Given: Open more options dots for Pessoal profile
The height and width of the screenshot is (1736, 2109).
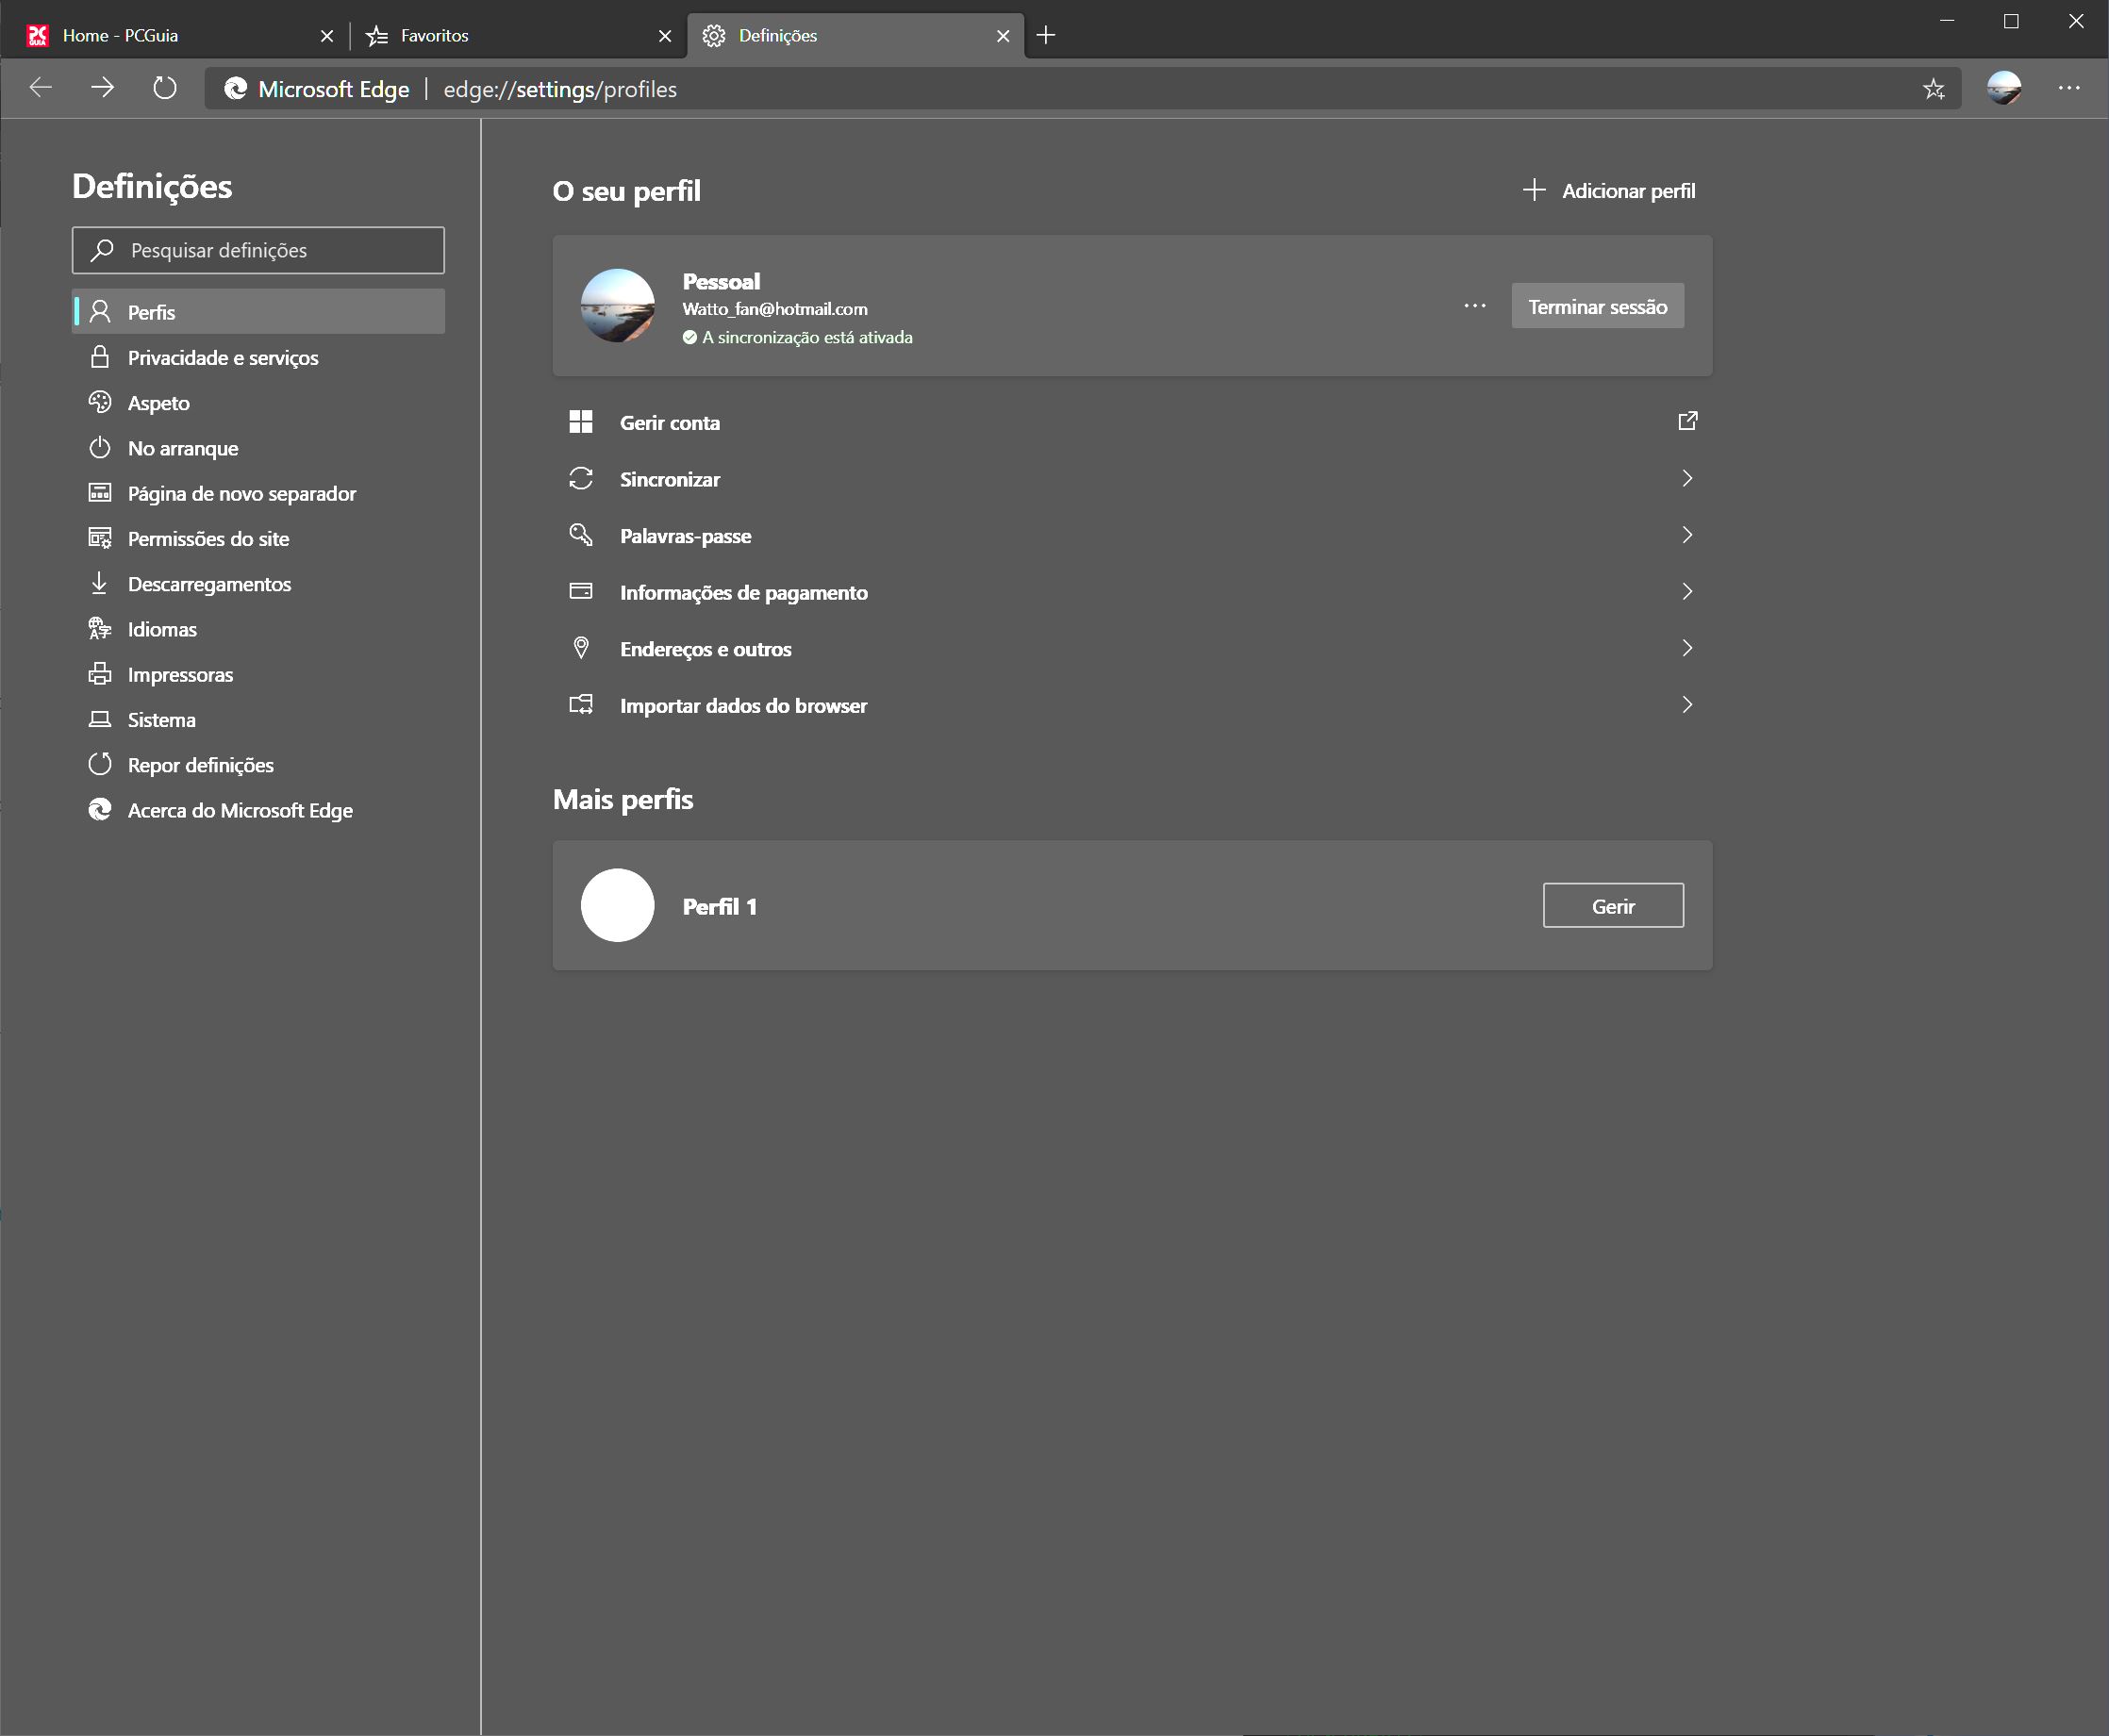Looking at the screenshot, I should (x=1475, y=306).
